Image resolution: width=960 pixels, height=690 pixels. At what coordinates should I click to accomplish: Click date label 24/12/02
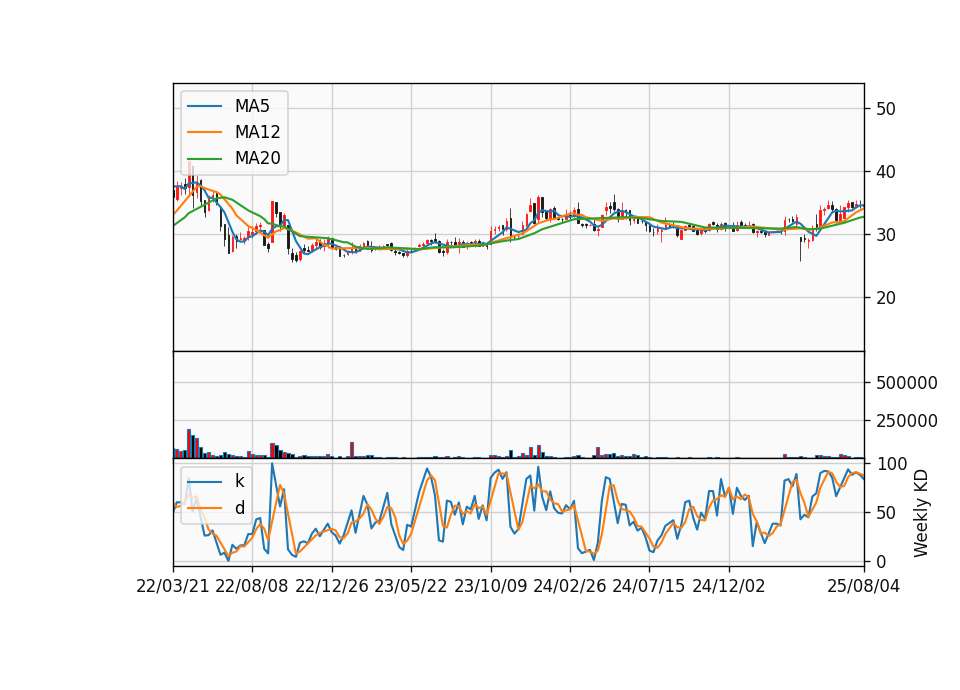[729, 586]
